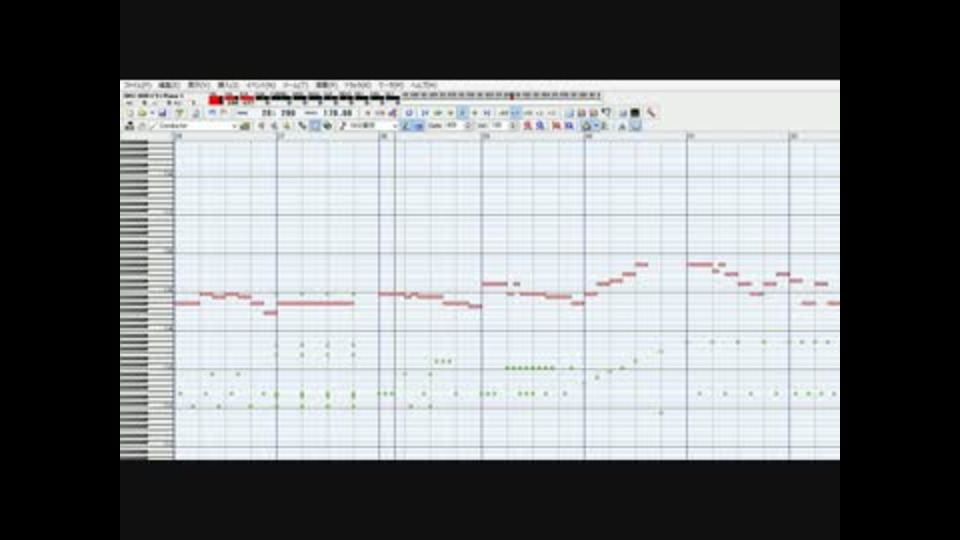Click the first red track channel indicator
Screen dimensions: 960x540
click(x=216, y=99)
